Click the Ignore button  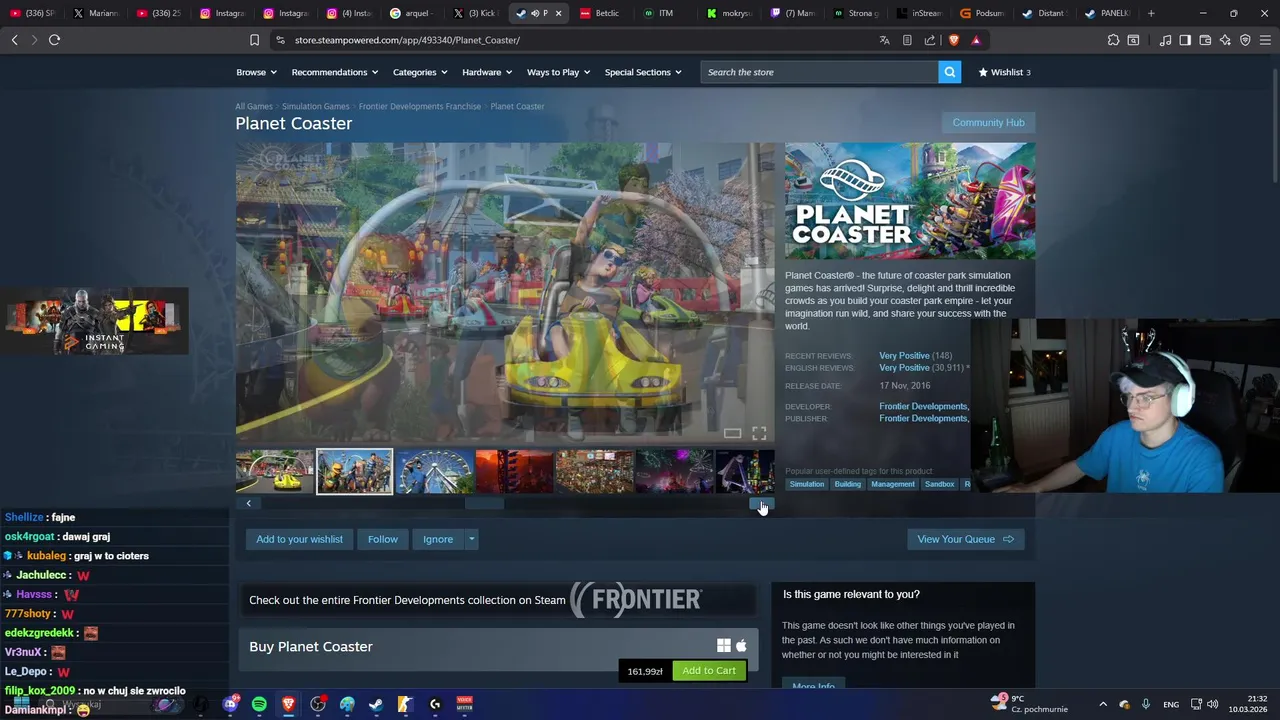(x=438, y=539)
